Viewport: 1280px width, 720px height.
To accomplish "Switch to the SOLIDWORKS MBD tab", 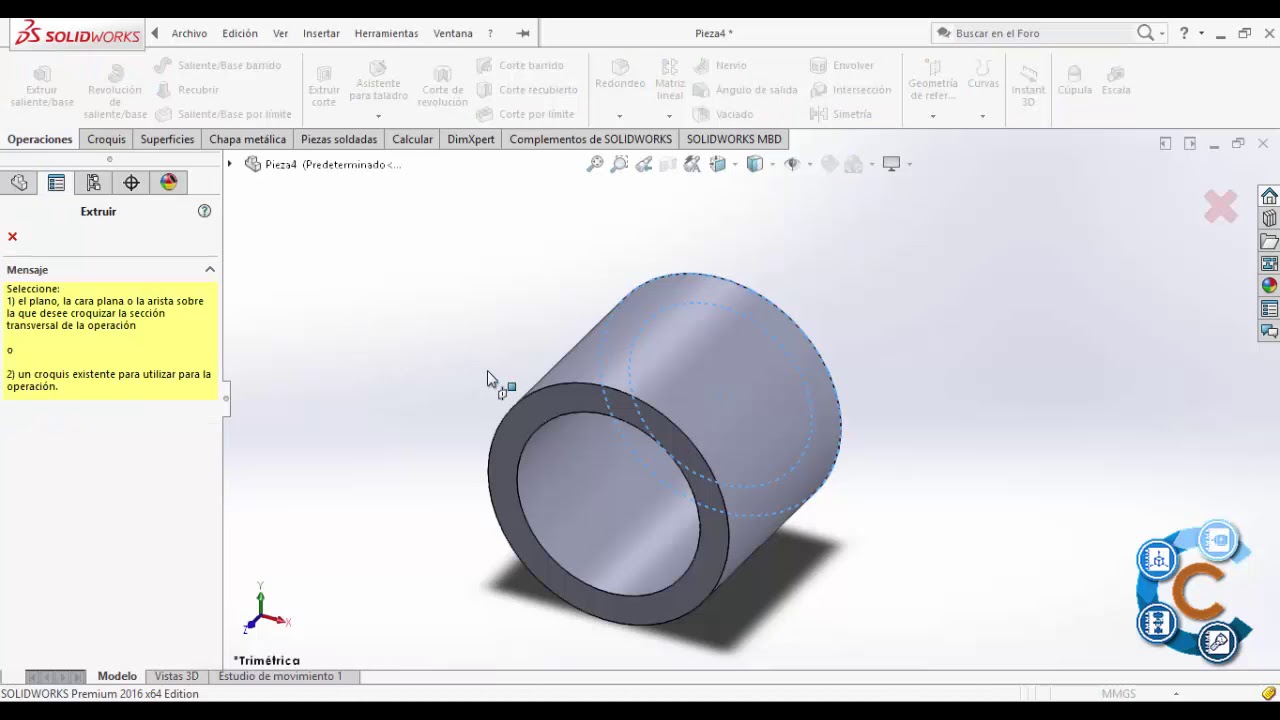I will pyautogui.click(x=734, y=139).
